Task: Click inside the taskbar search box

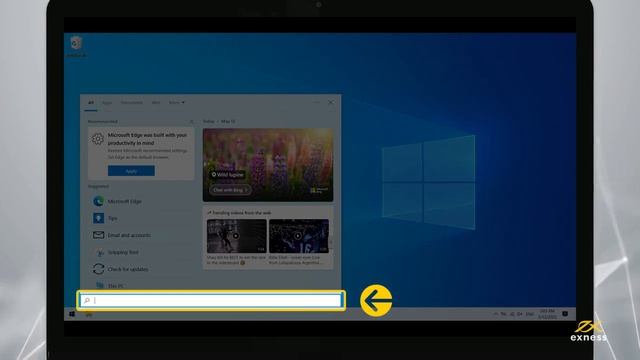Action: 211,300
